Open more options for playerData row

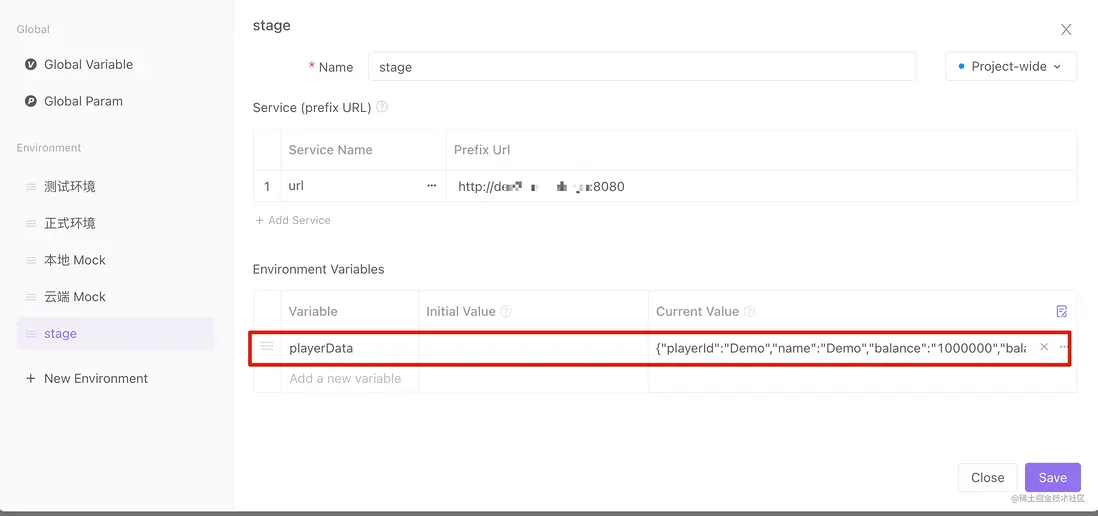coord(1063,347)
